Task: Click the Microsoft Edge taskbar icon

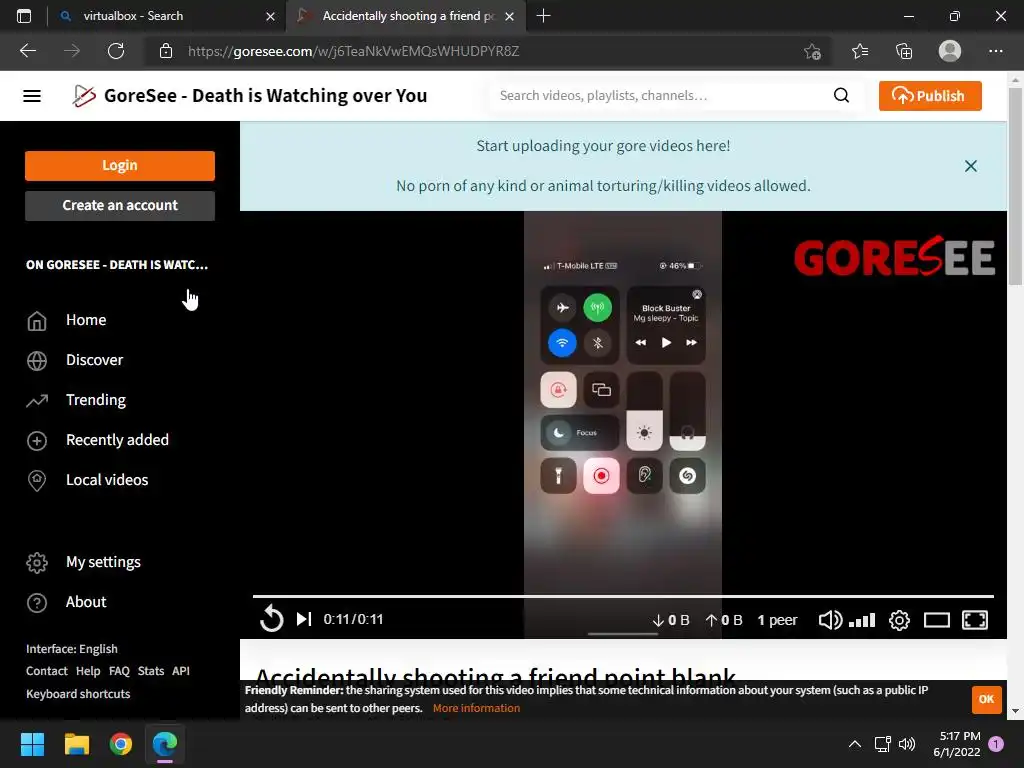Action: [x=165, y=744]
